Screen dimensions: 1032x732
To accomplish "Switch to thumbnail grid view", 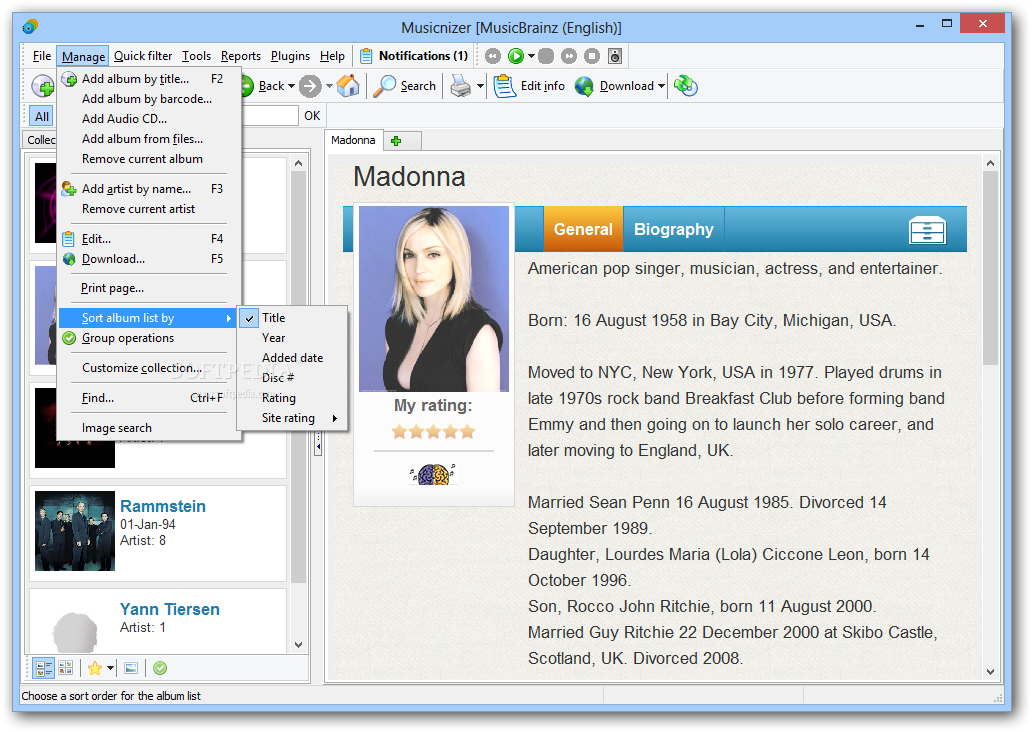I will click(66, 668).
